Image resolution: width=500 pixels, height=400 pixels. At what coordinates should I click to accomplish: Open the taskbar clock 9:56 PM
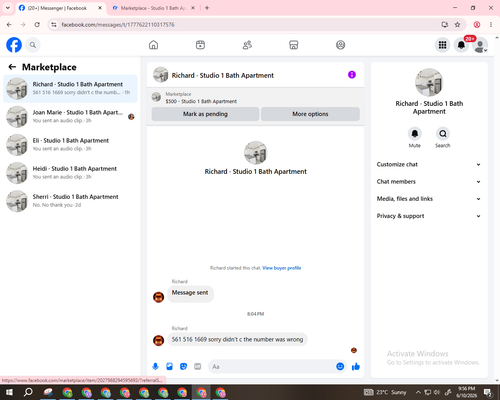tap(466, 392)
